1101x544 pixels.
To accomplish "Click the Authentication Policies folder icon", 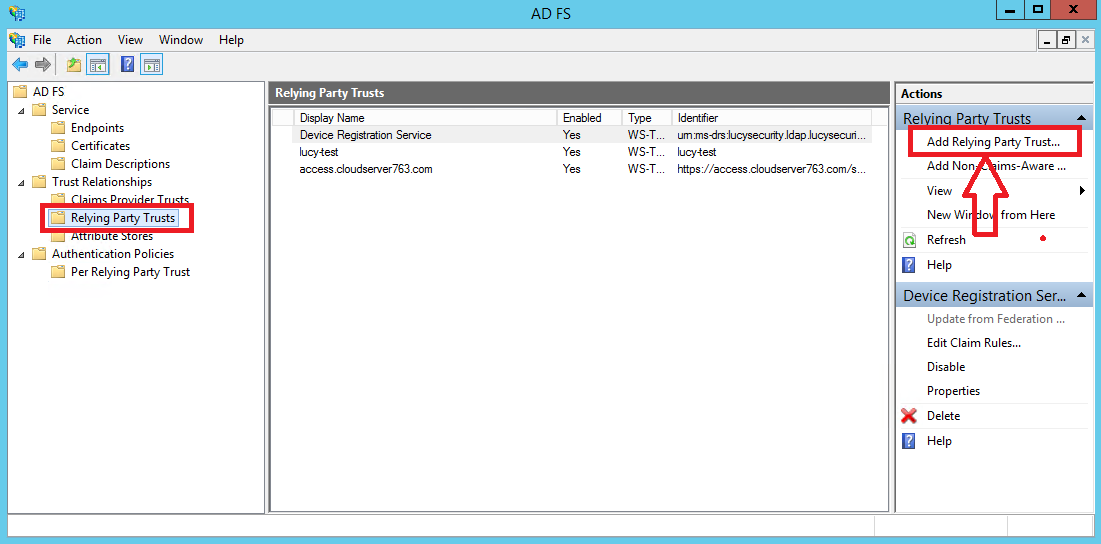I will pyautogui.click(x=39, y=254).
